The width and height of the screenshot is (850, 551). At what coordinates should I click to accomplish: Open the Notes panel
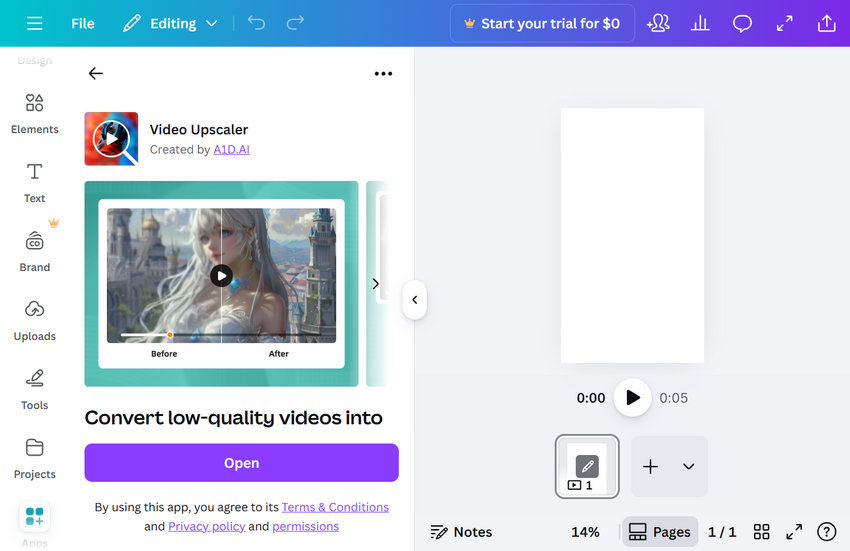(461, 532)
